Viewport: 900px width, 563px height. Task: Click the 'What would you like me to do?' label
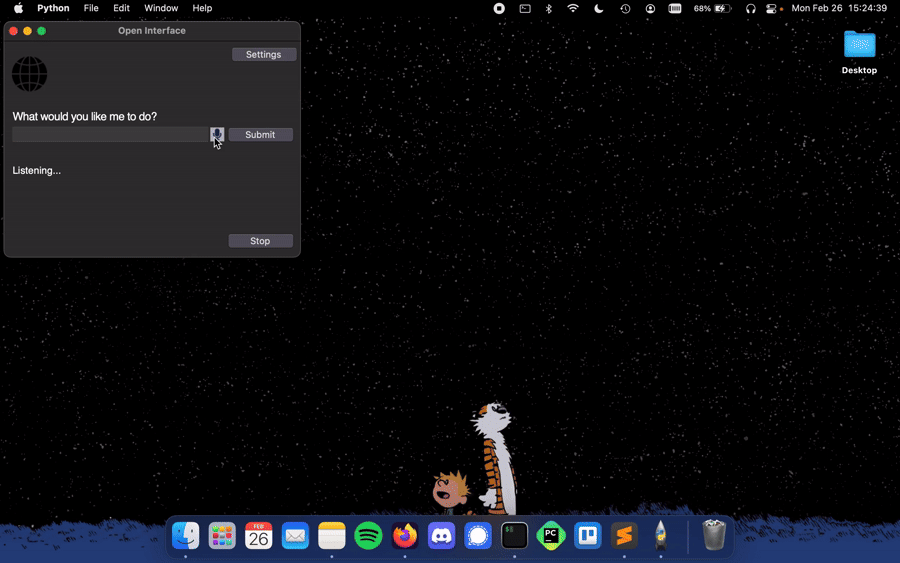point(84,117)
